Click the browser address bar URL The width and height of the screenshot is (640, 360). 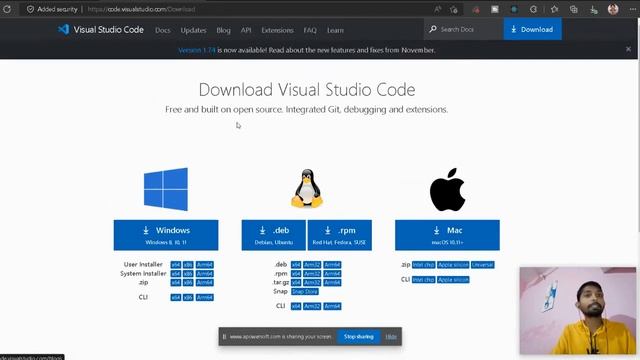(141, 9)
